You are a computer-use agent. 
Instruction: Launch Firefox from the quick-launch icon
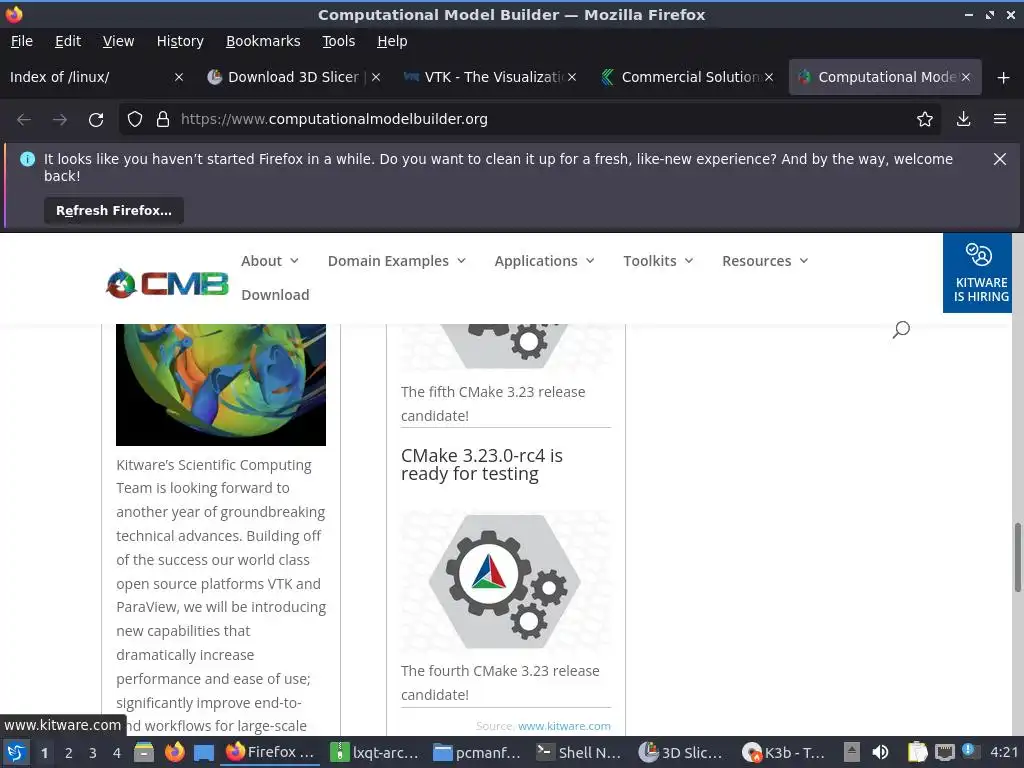pyautogui.click(x=174, y=753)
